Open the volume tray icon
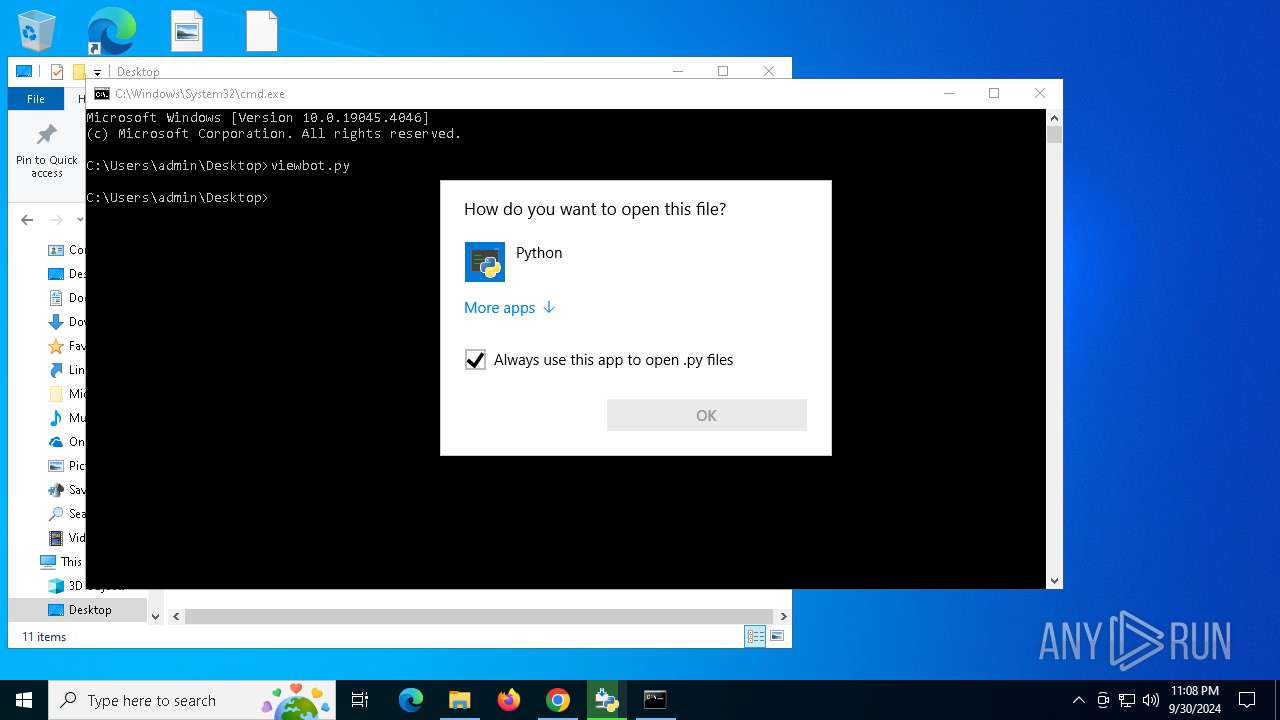1280x720 pixels. 1151,700
